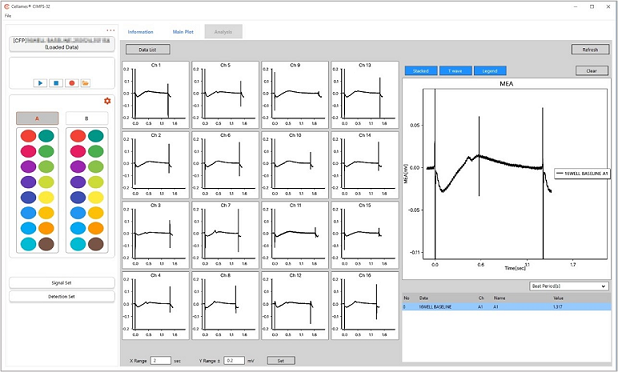Toggle the Stacked plot mode
Image resolution: width=618 pixels, height=372 pixels.
(x=421, y=71)
